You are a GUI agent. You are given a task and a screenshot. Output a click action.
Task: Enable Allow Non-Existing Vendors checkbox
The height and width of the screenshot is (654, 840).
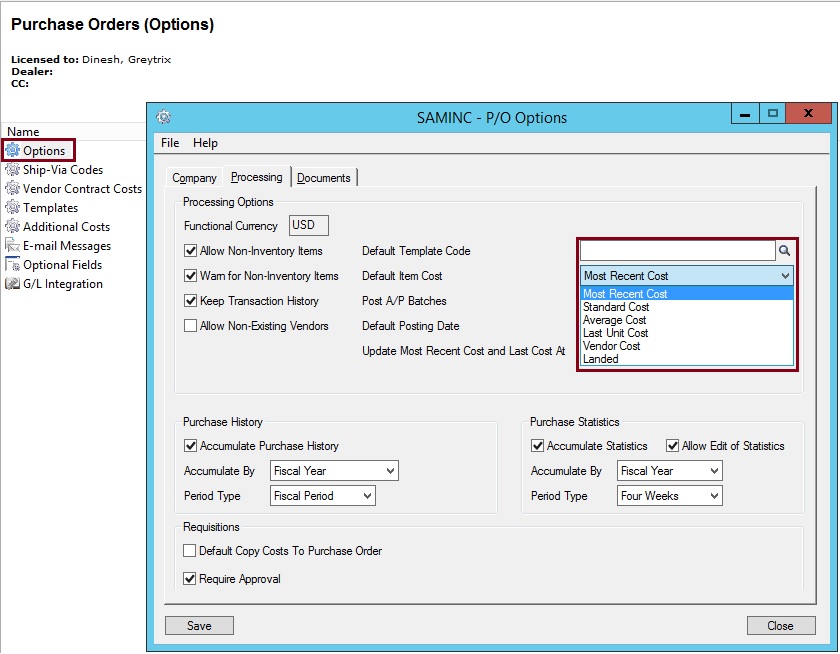tap(191, 326)
